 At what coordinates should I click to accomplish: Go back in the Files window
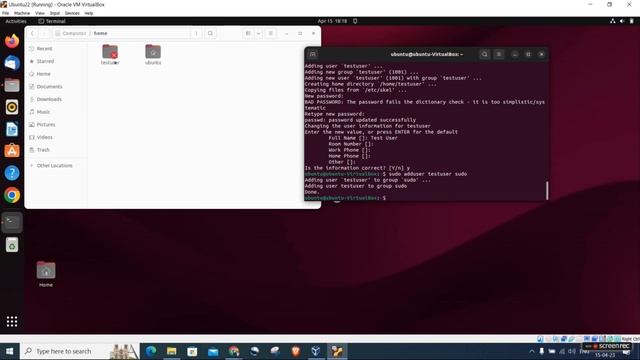(x=32, y=33)
